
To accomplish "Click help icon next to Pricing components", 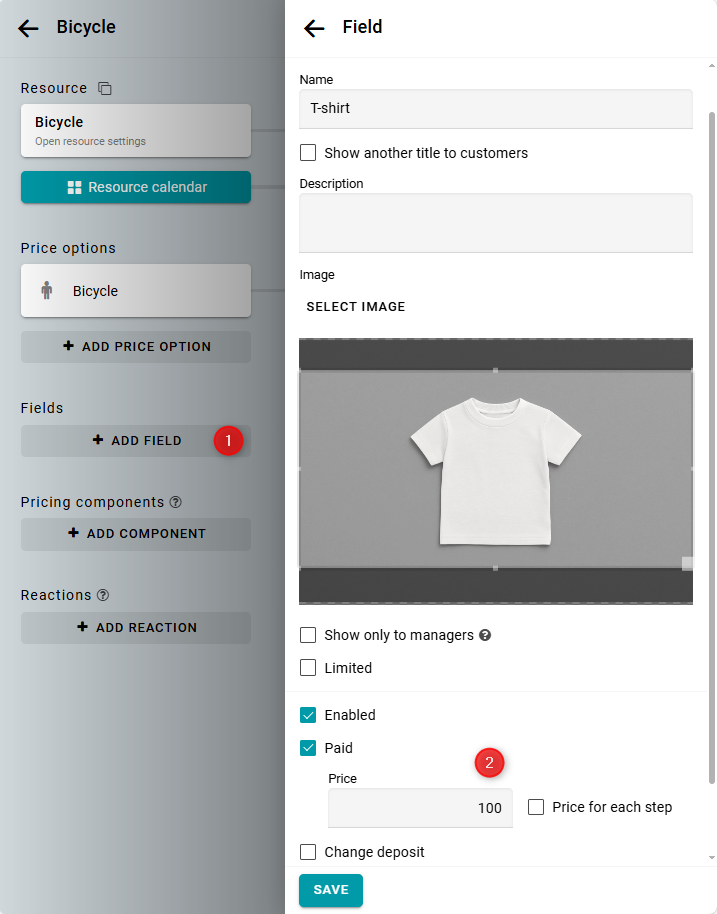I will point(176,502).
